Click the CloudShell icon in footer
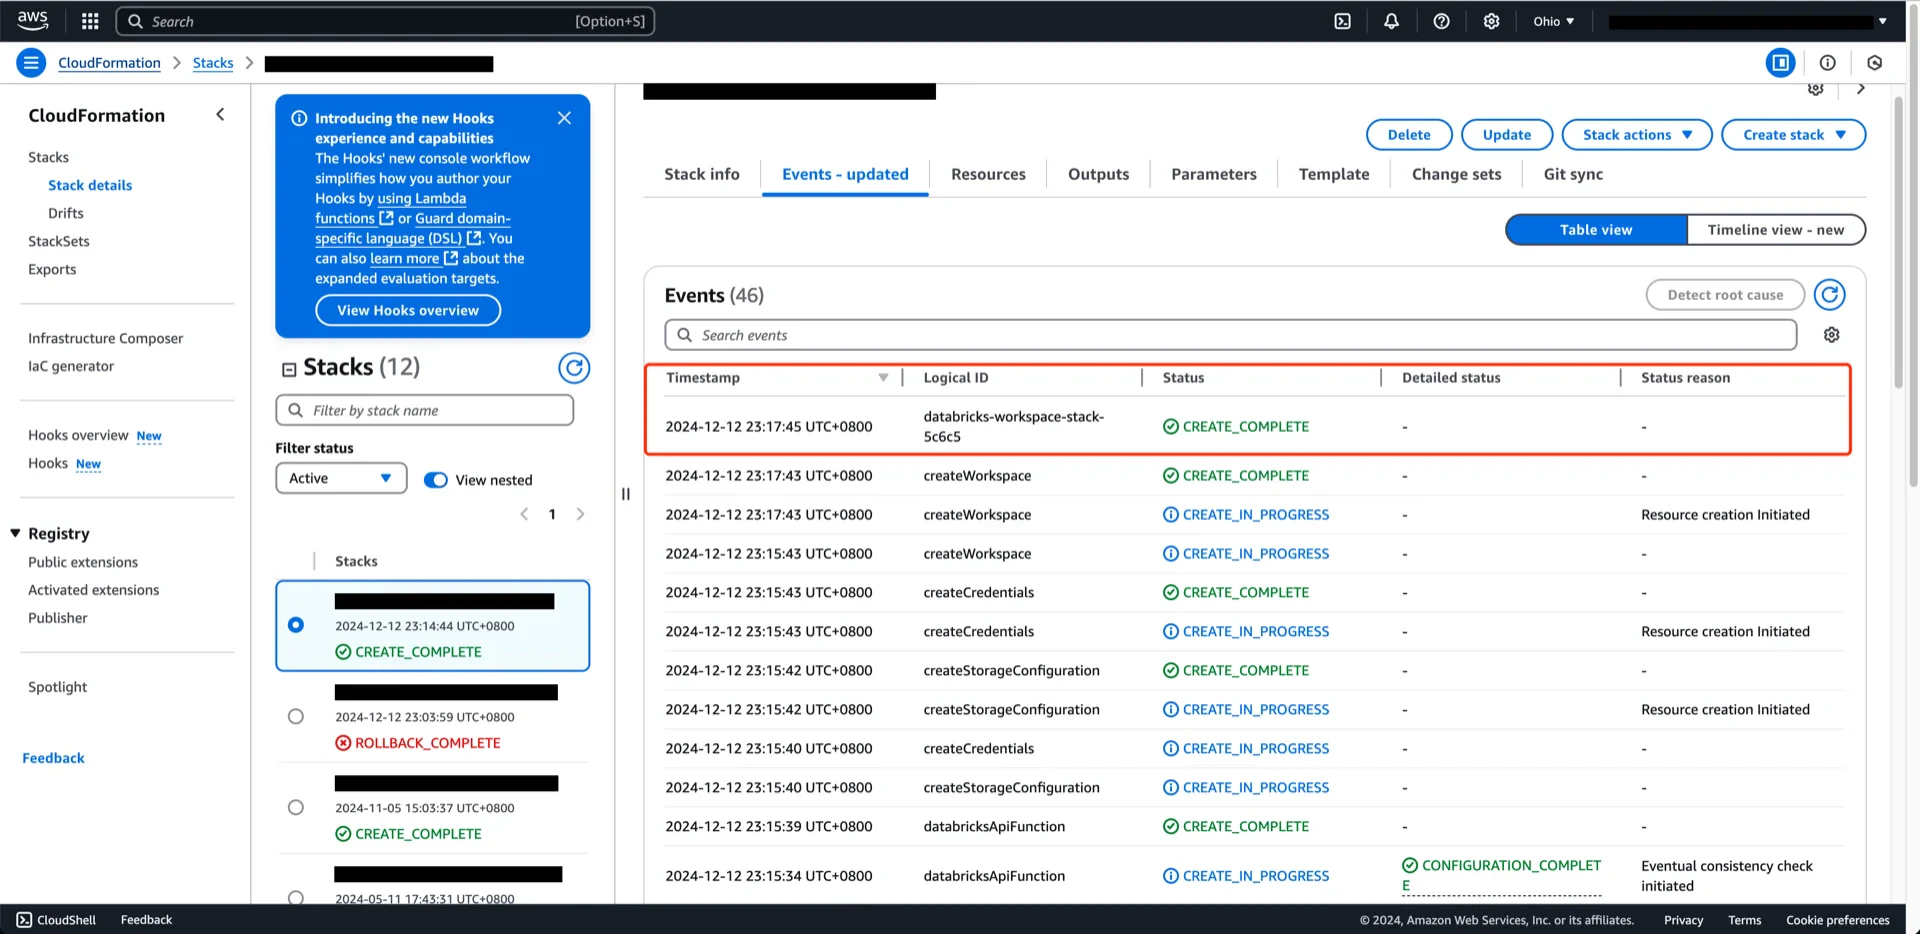 pyautogui.click(x=24, y=920)
